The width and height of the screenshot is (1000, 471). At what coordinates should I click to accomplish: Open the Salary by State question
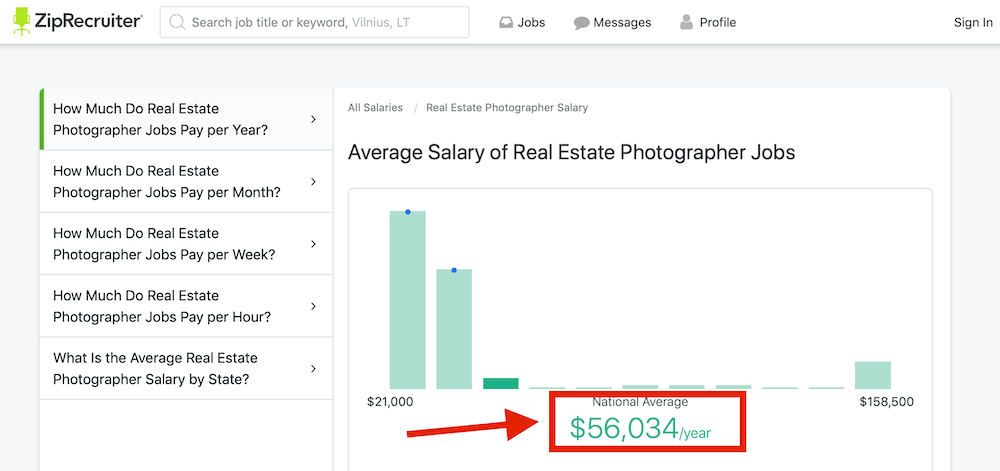(155, 369)
